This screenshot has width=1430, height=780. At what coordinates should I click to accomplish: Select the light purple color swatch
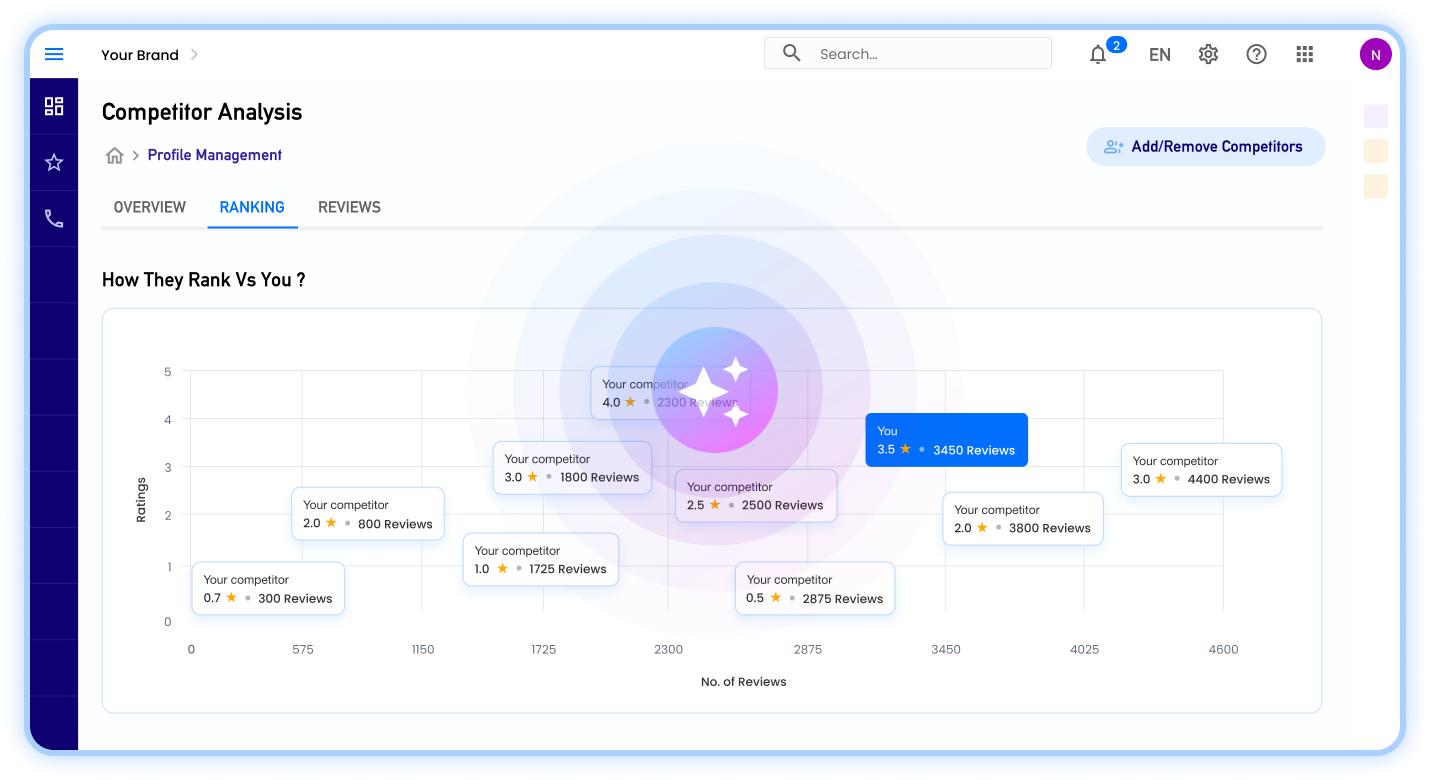click(x=1376, y=116)
